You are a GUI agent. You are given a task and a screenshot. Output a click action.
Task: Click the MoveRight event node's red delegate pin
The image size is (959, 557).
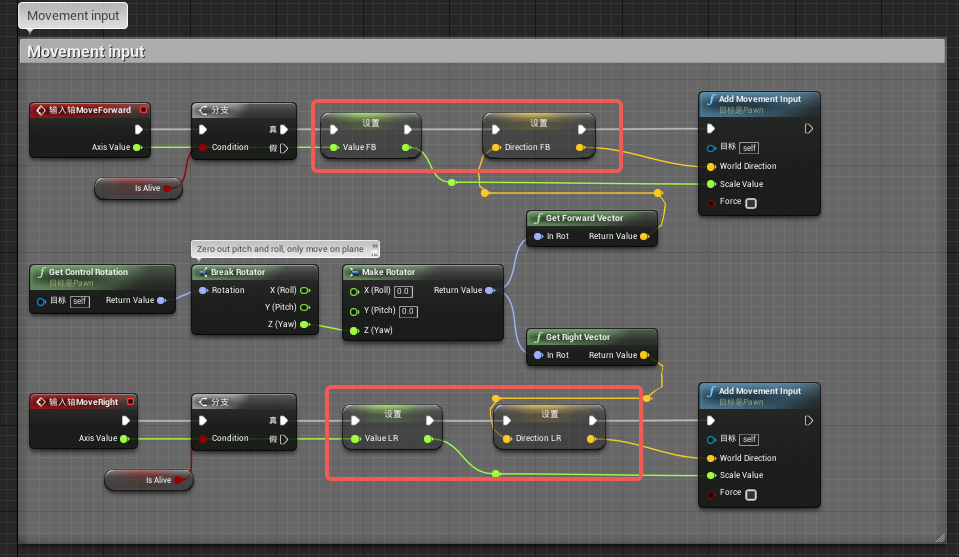tap(130, 402)
